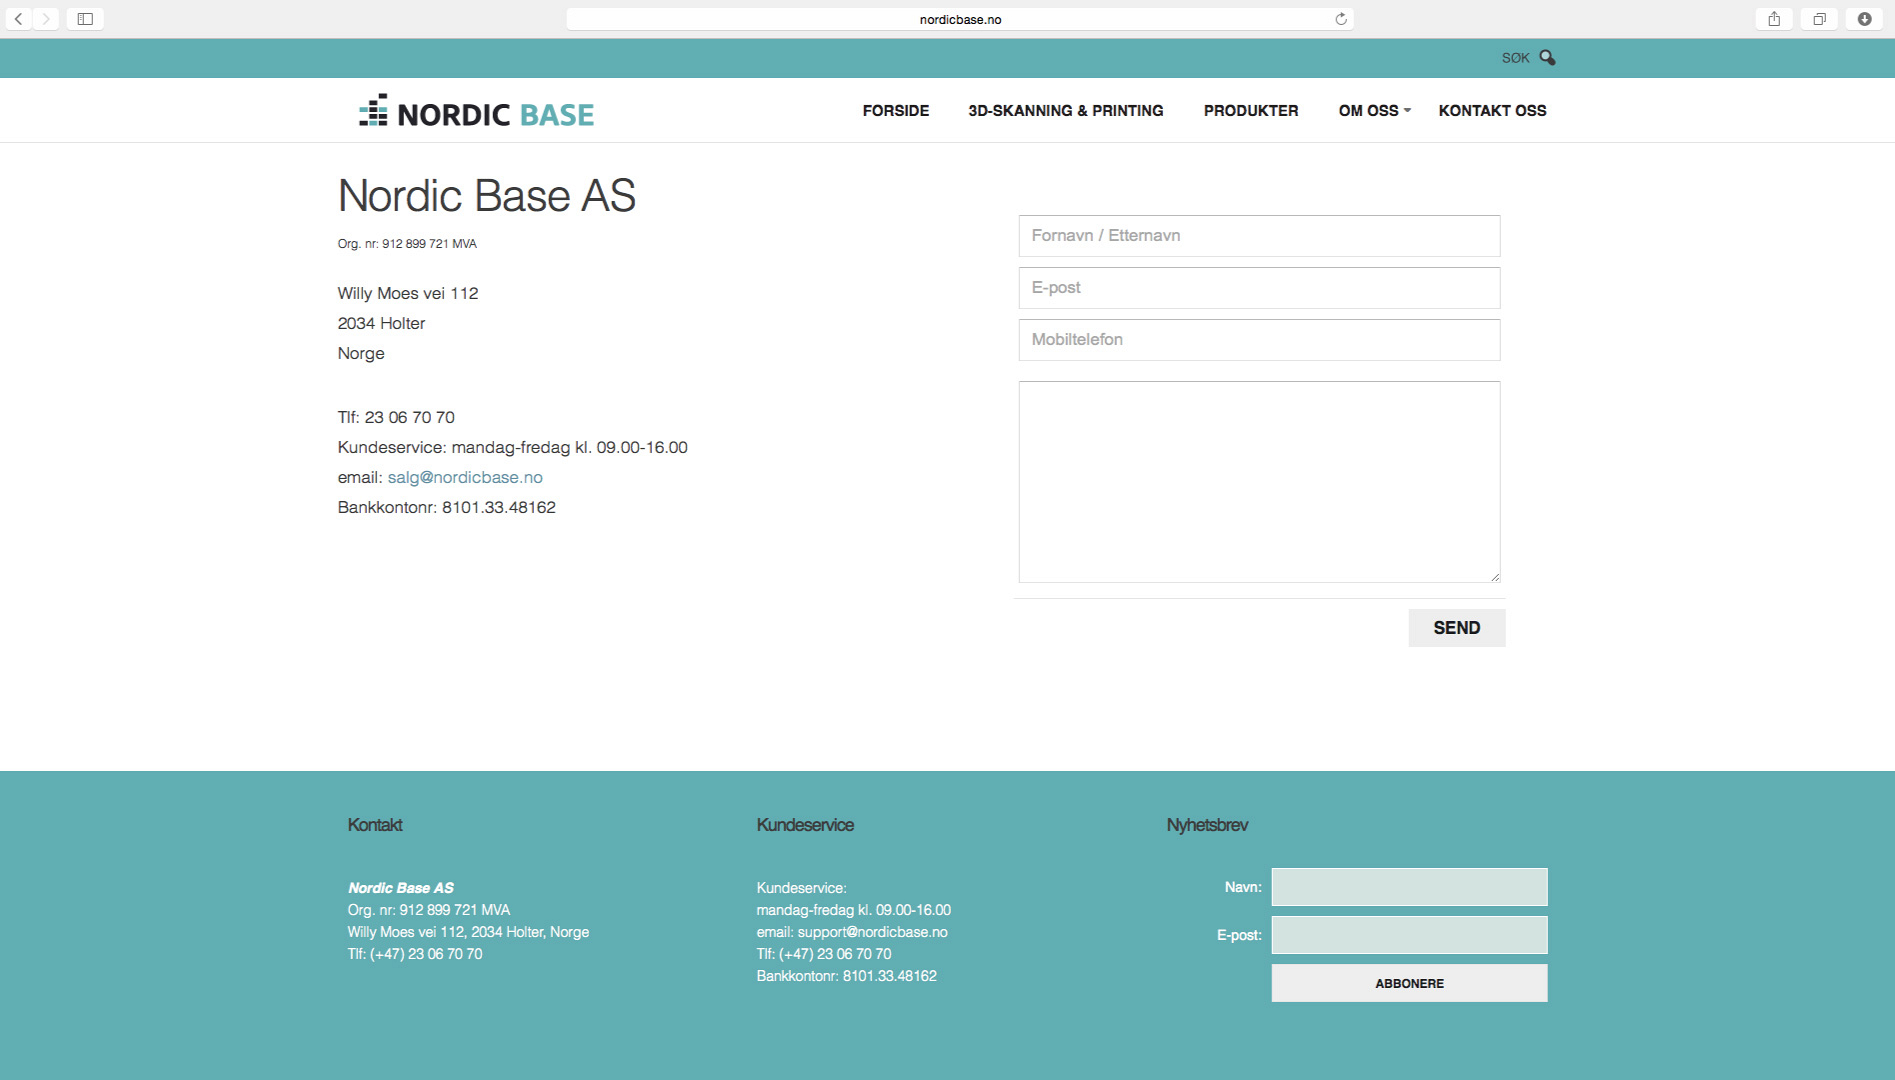Click the footer Navn newsletter field

(1409, 887)
